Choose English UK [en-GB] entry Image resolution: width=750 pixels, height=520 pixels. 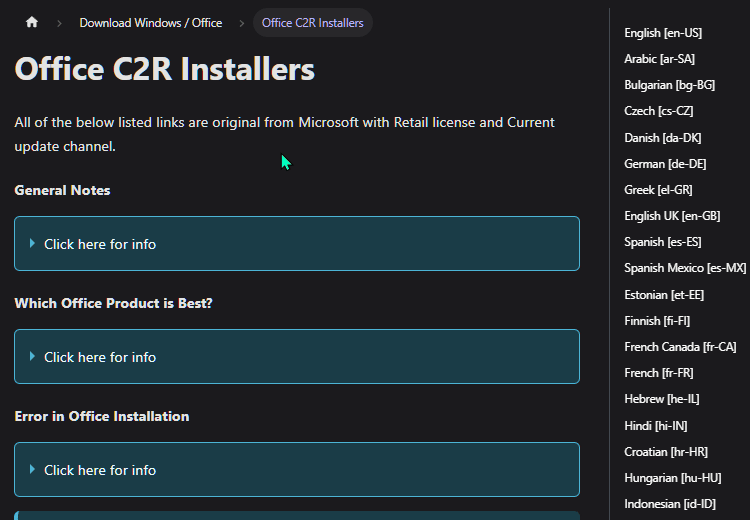tap(672, 216)
